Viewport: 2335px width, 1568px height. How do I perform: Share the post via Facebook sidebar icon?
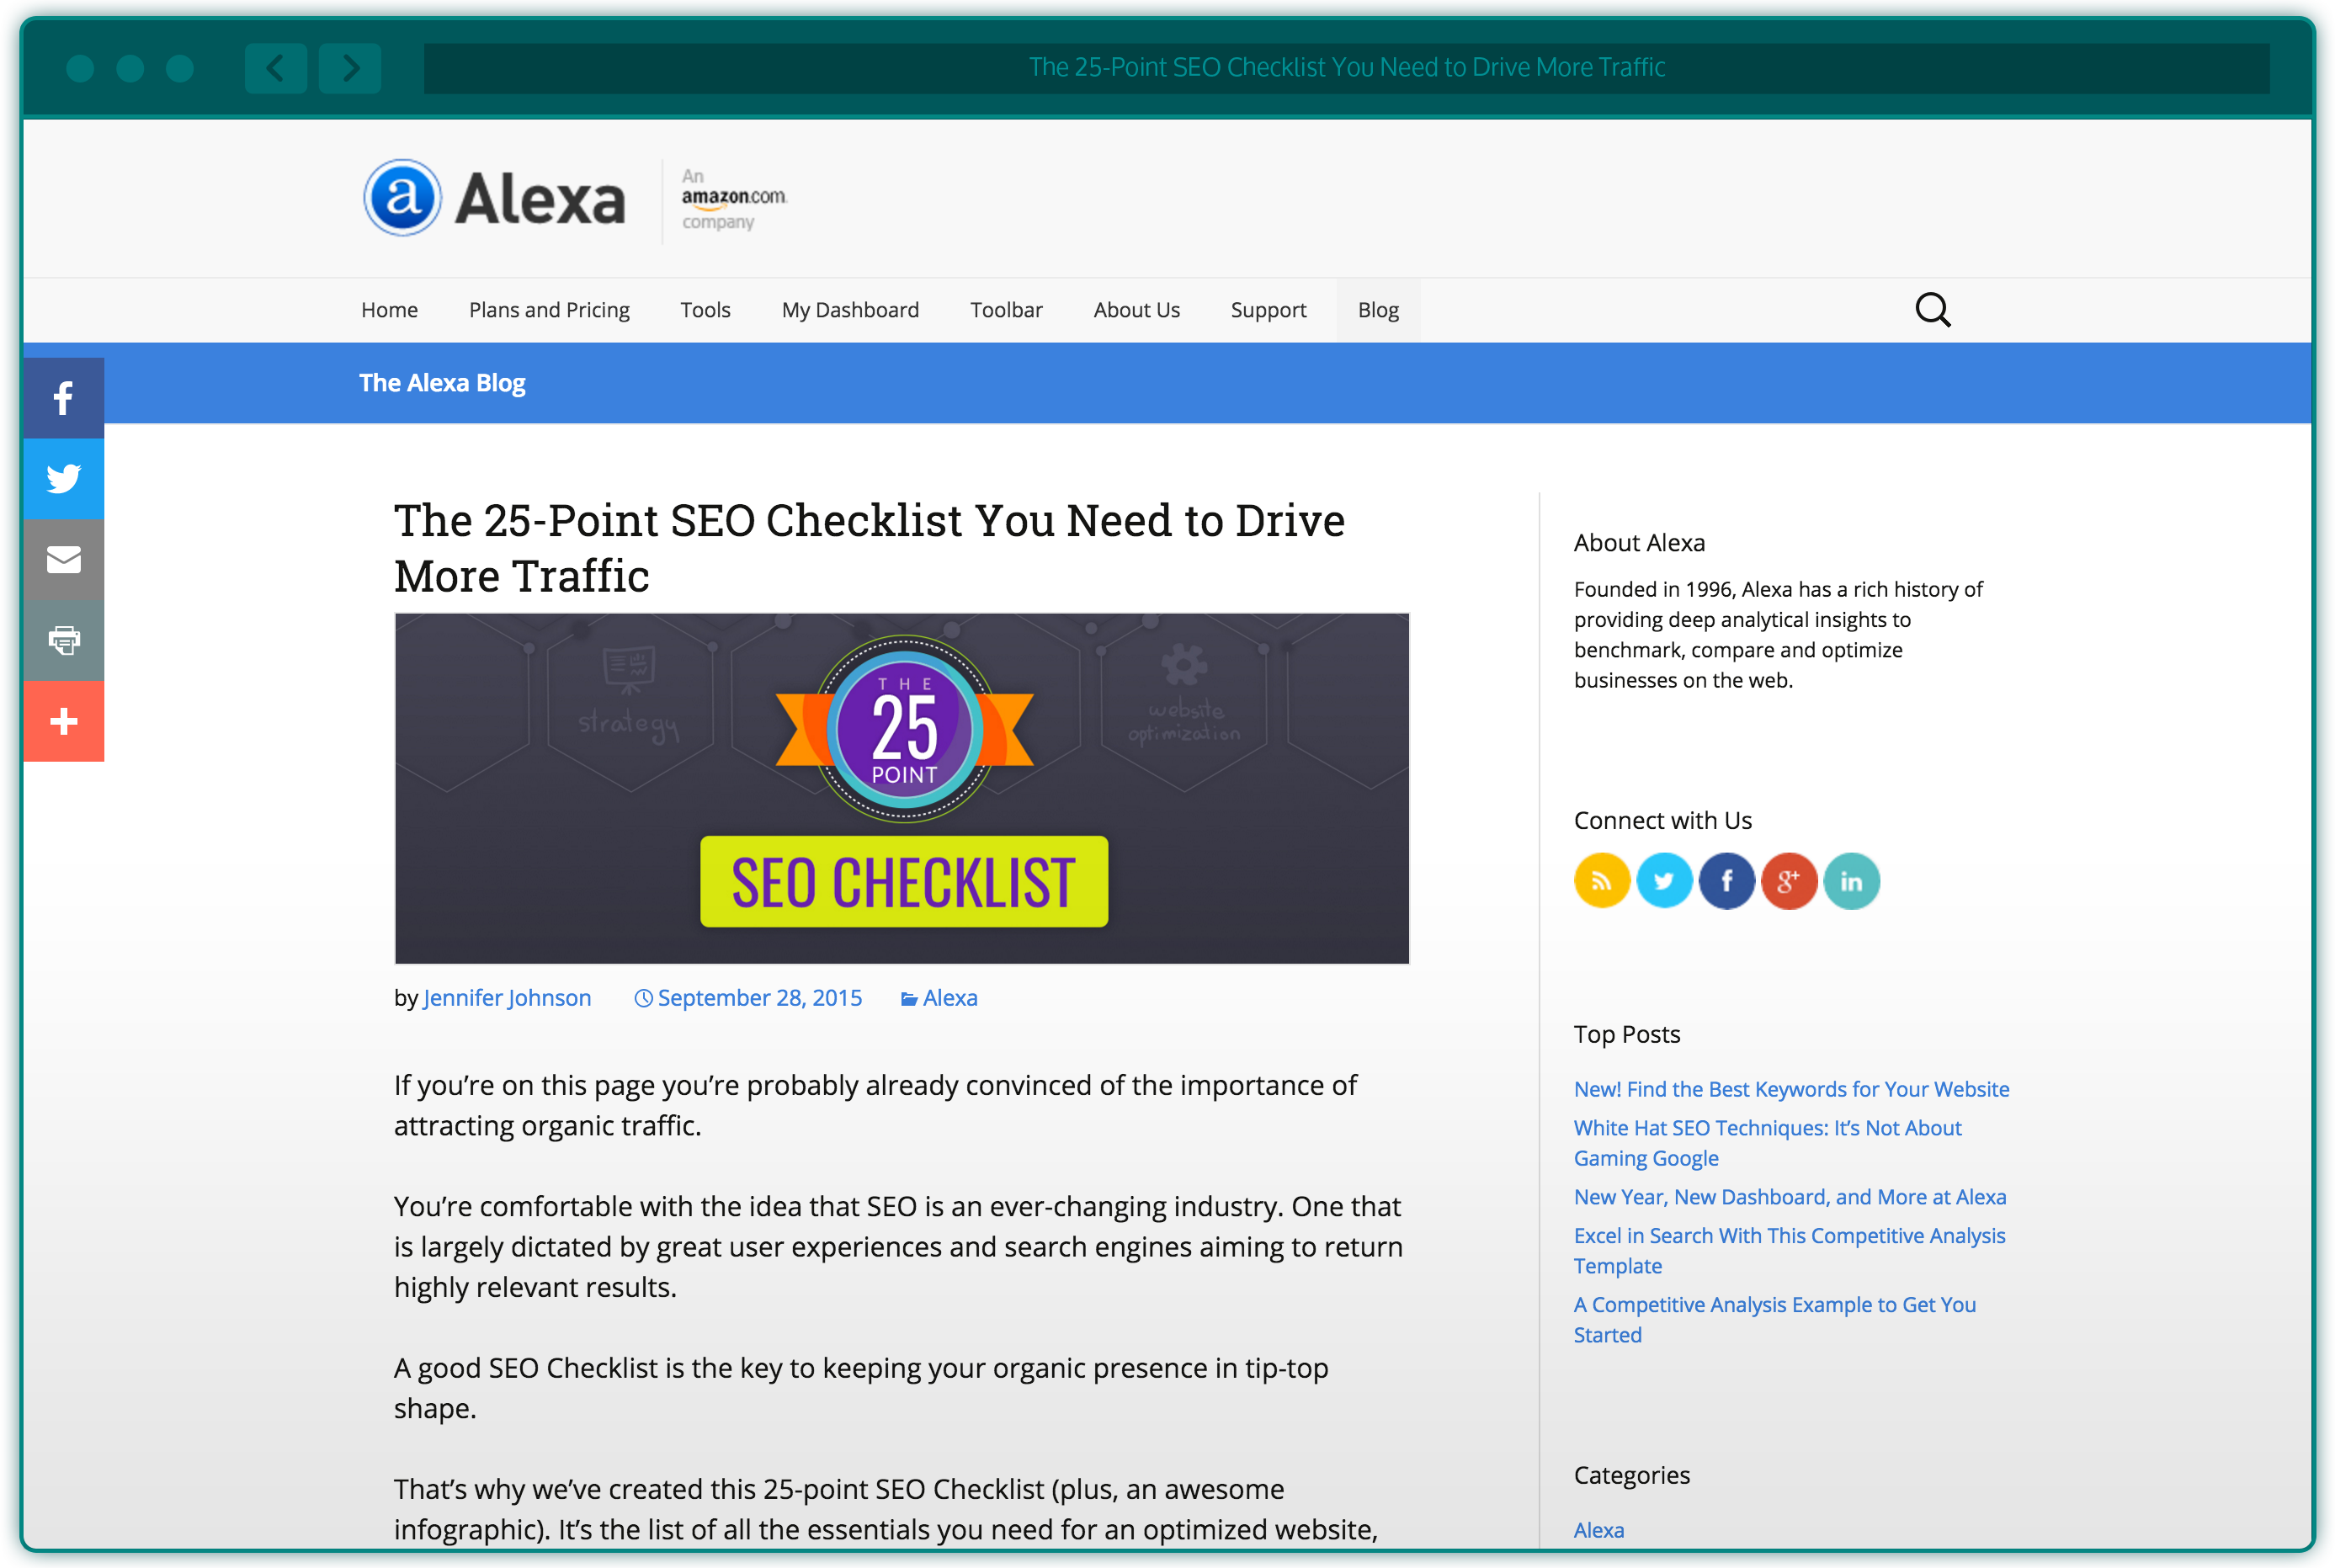click(x=63, y=398)
